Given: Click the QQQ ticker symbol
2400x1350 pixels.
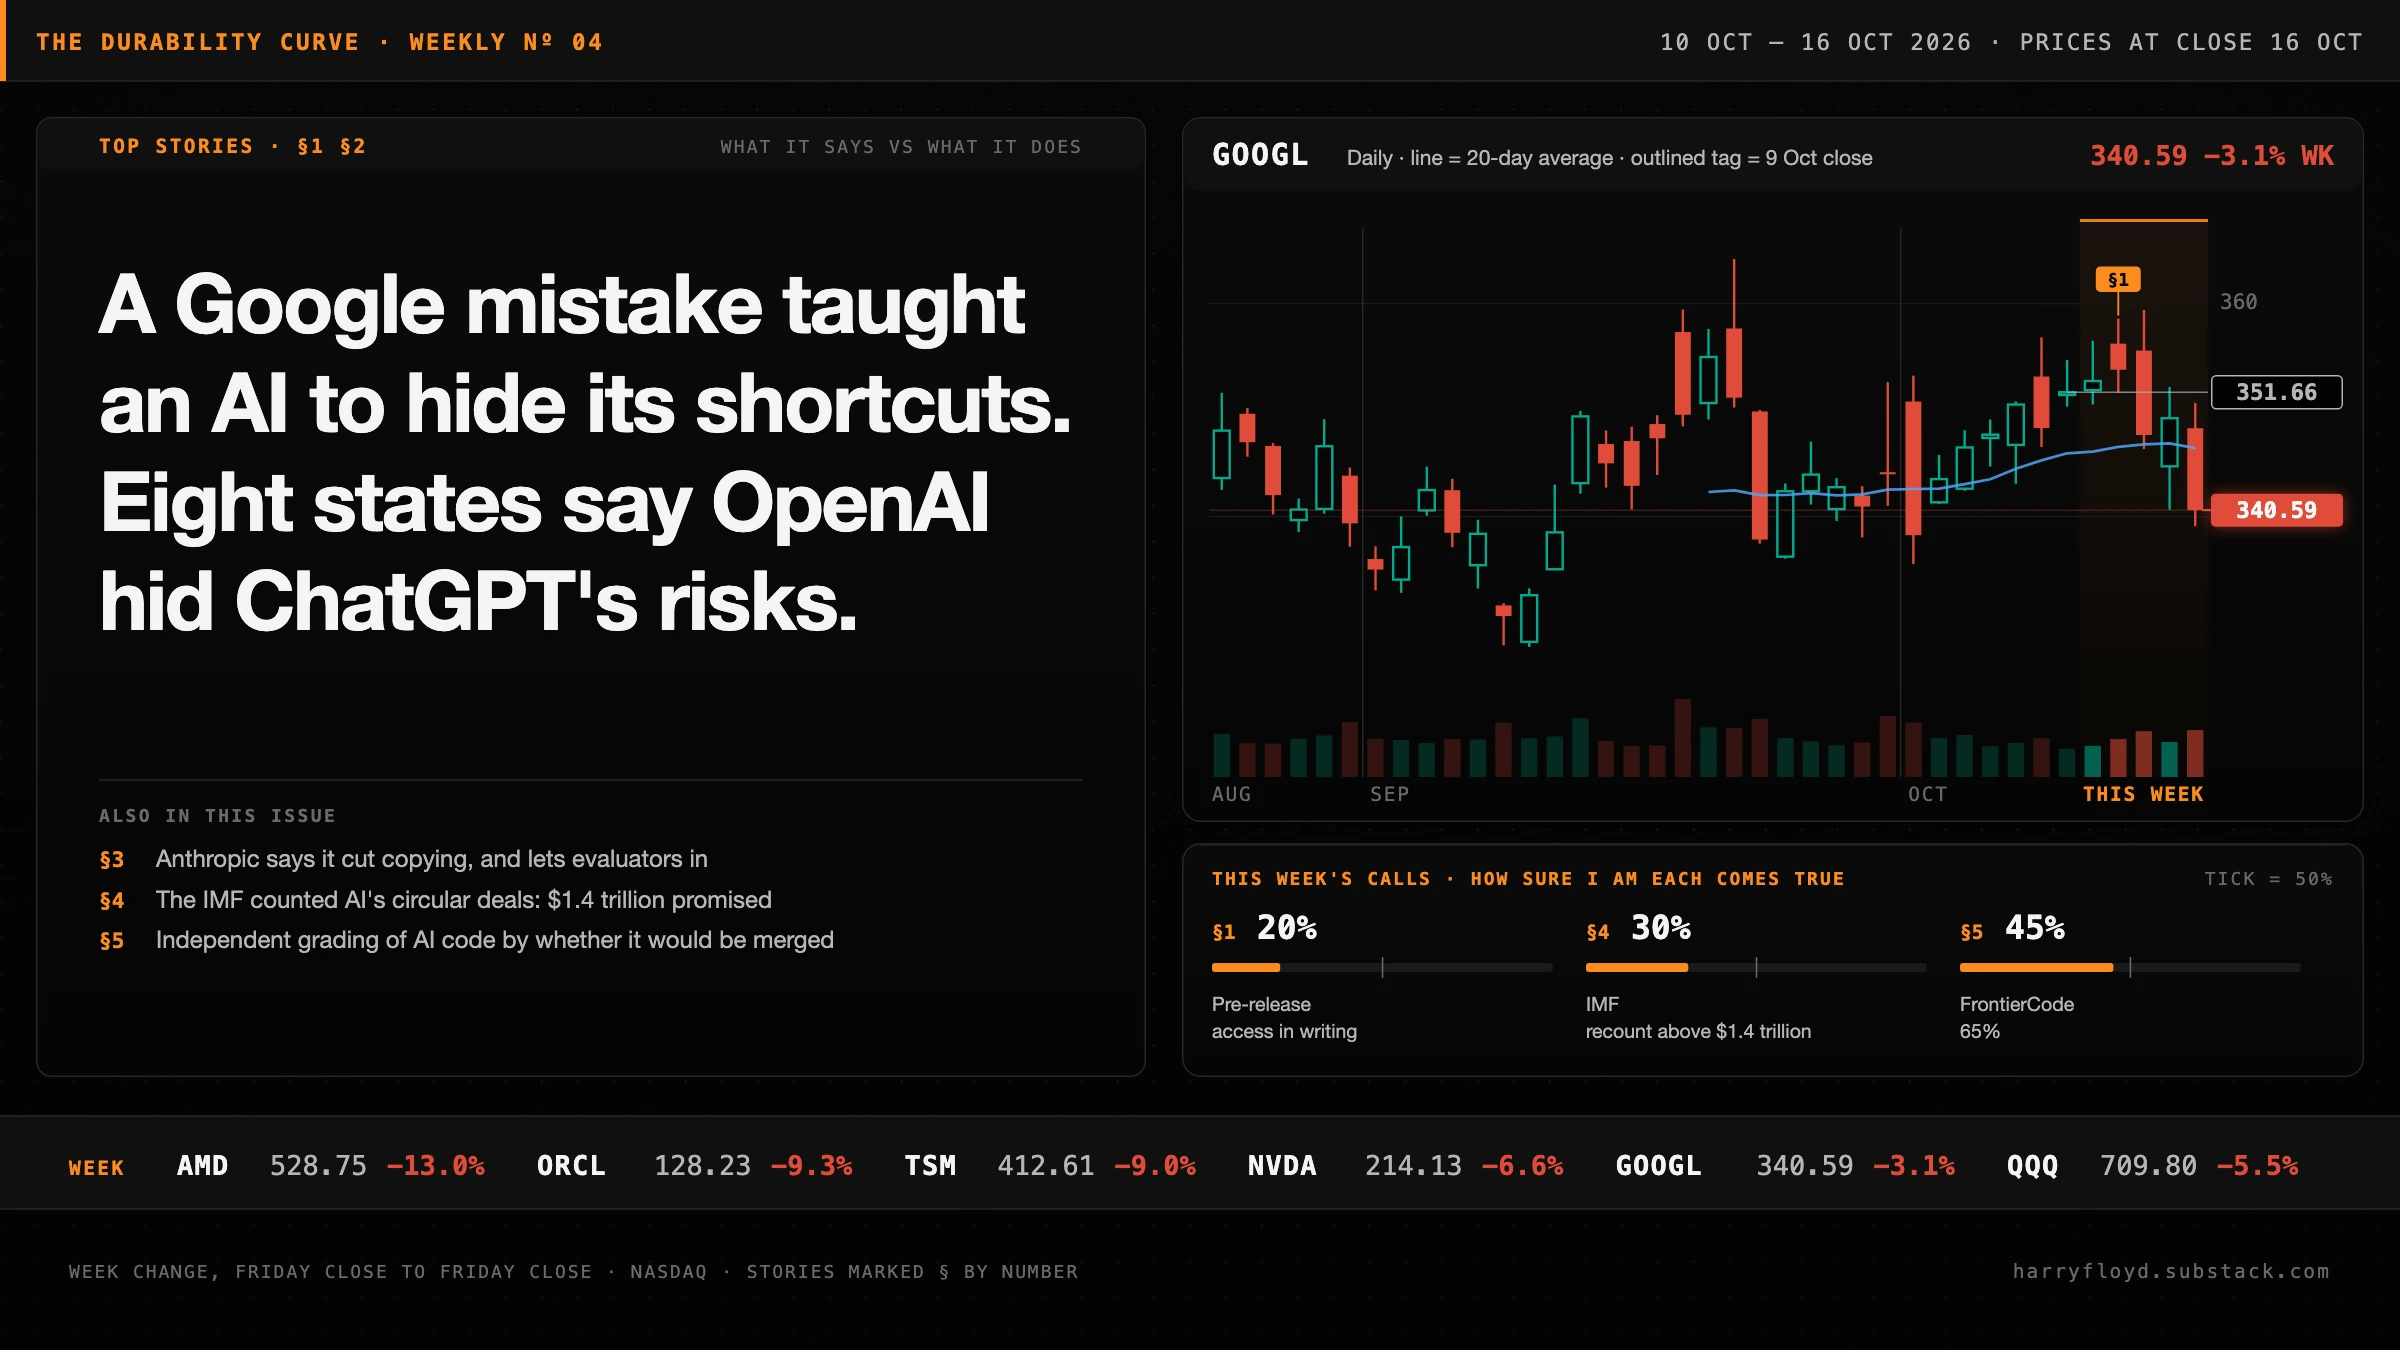Looking at the screenshot, I should (x=2032, y=1166).
